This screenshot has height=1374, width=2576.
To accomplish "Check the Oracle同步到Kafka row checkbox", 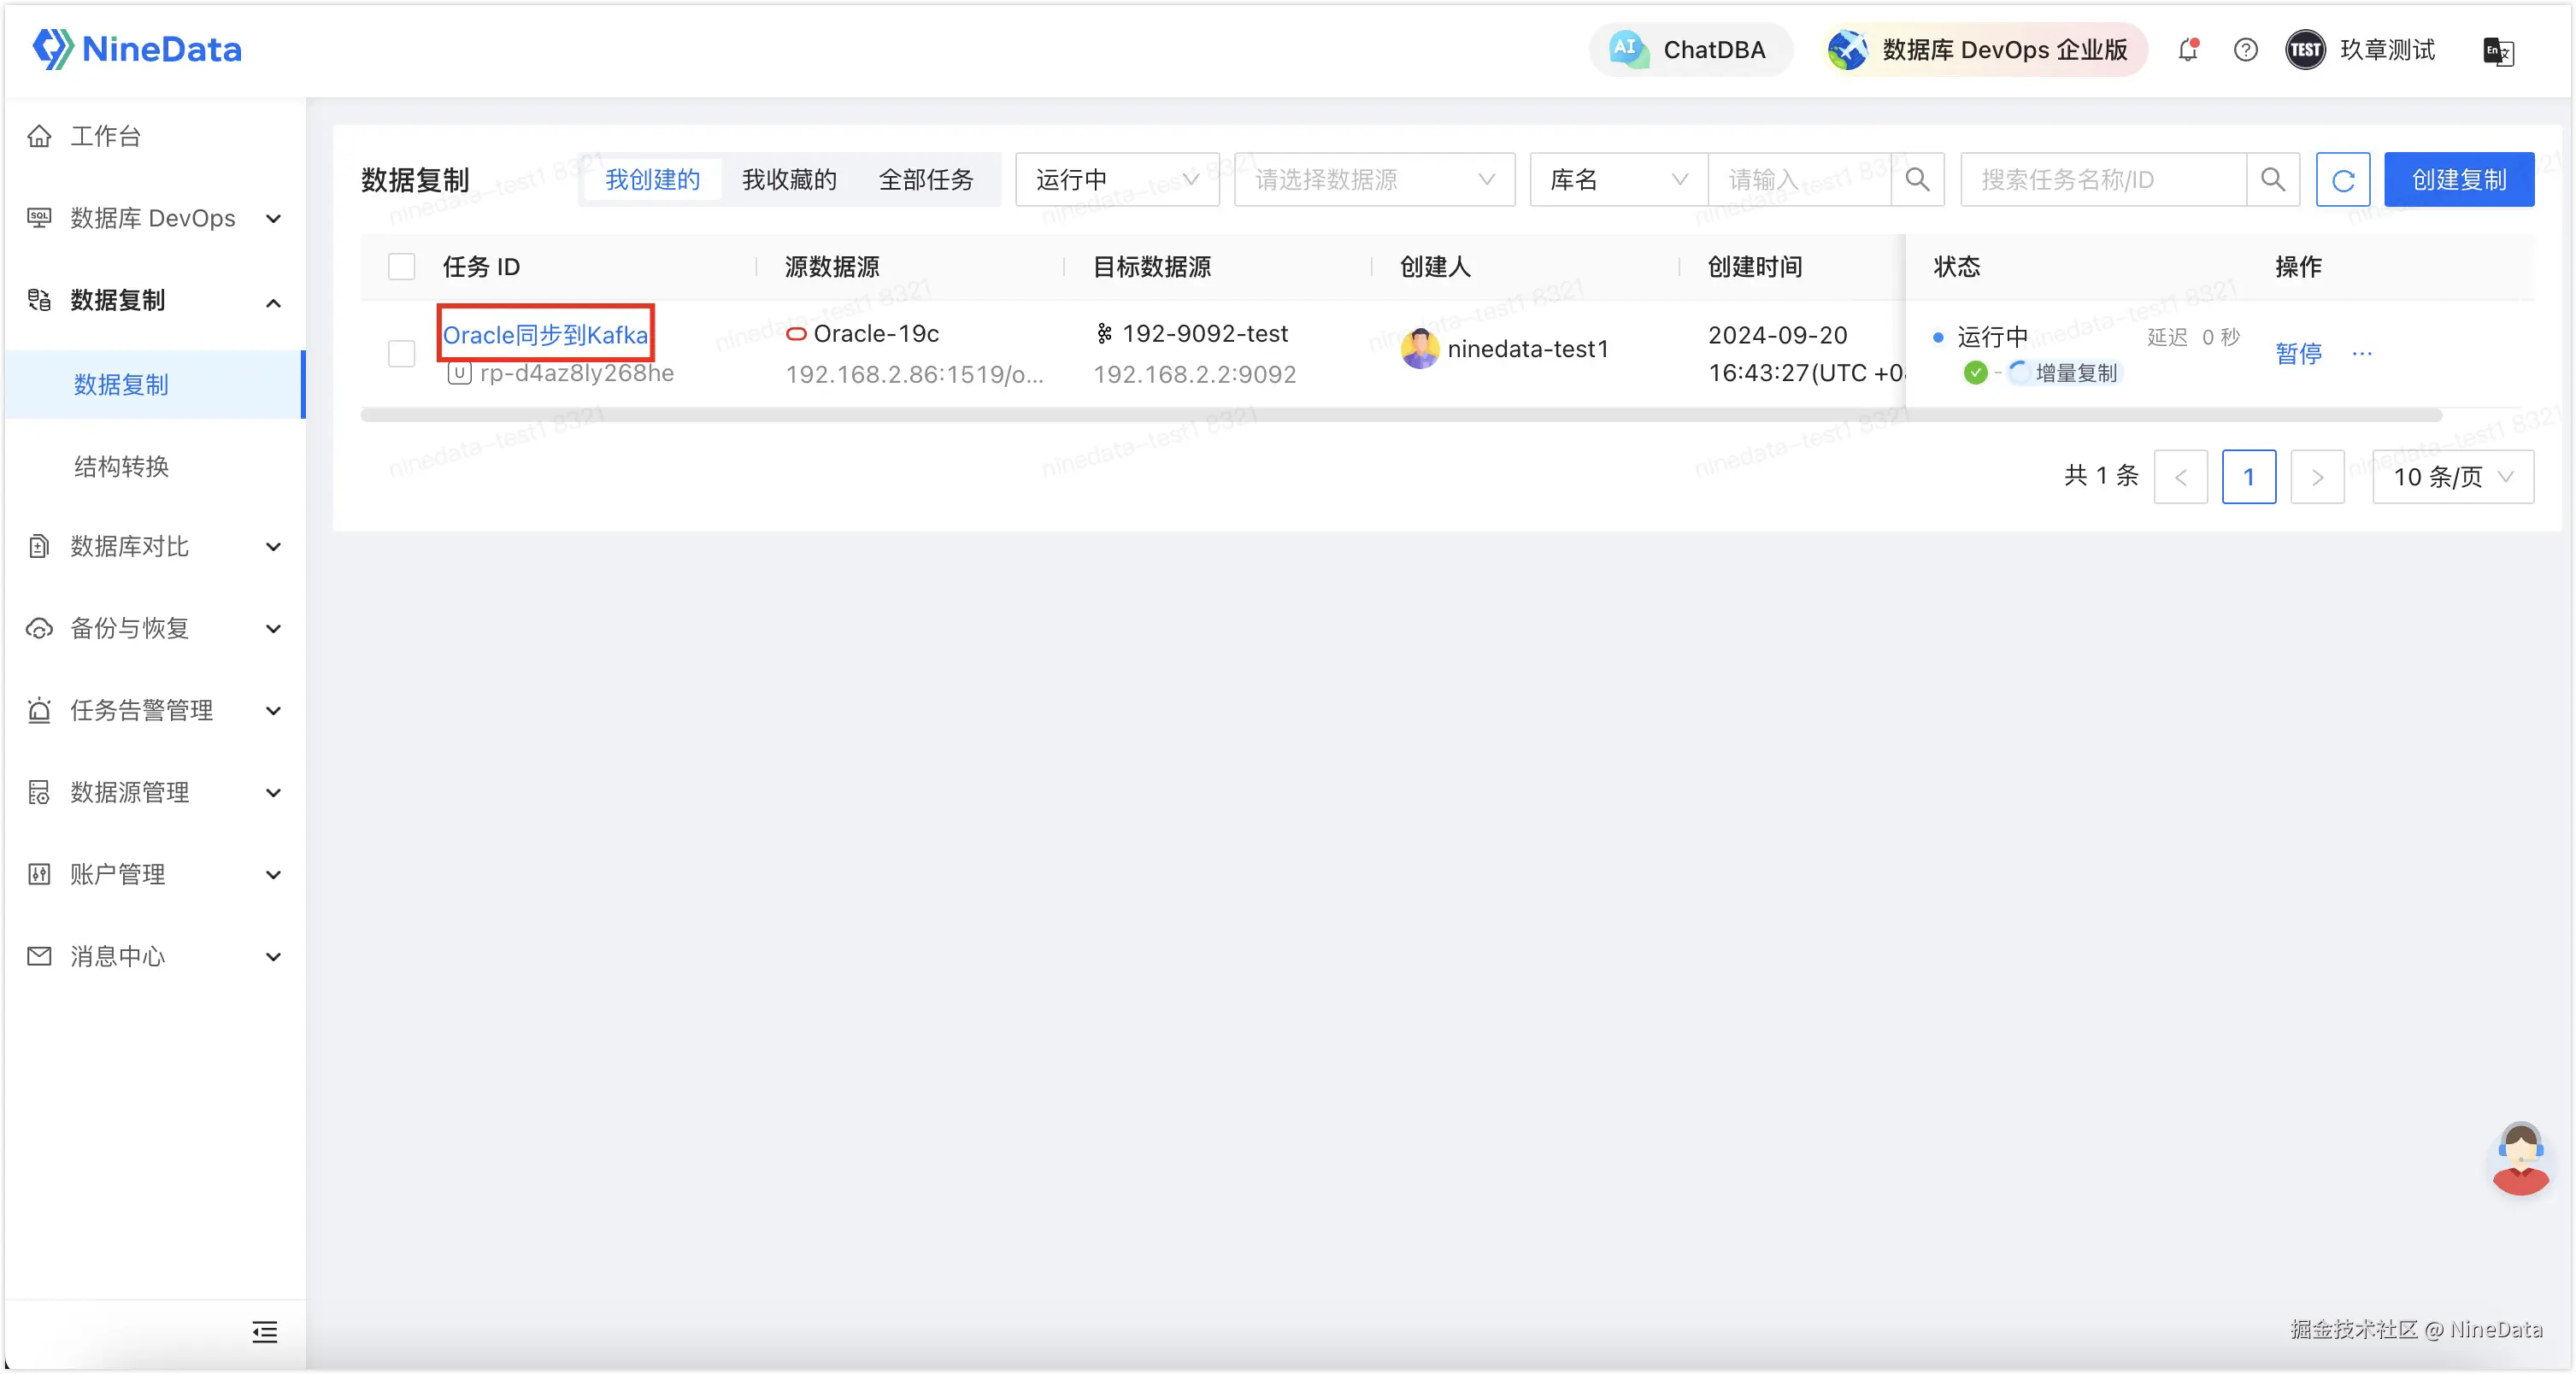I will click(401, 353).
